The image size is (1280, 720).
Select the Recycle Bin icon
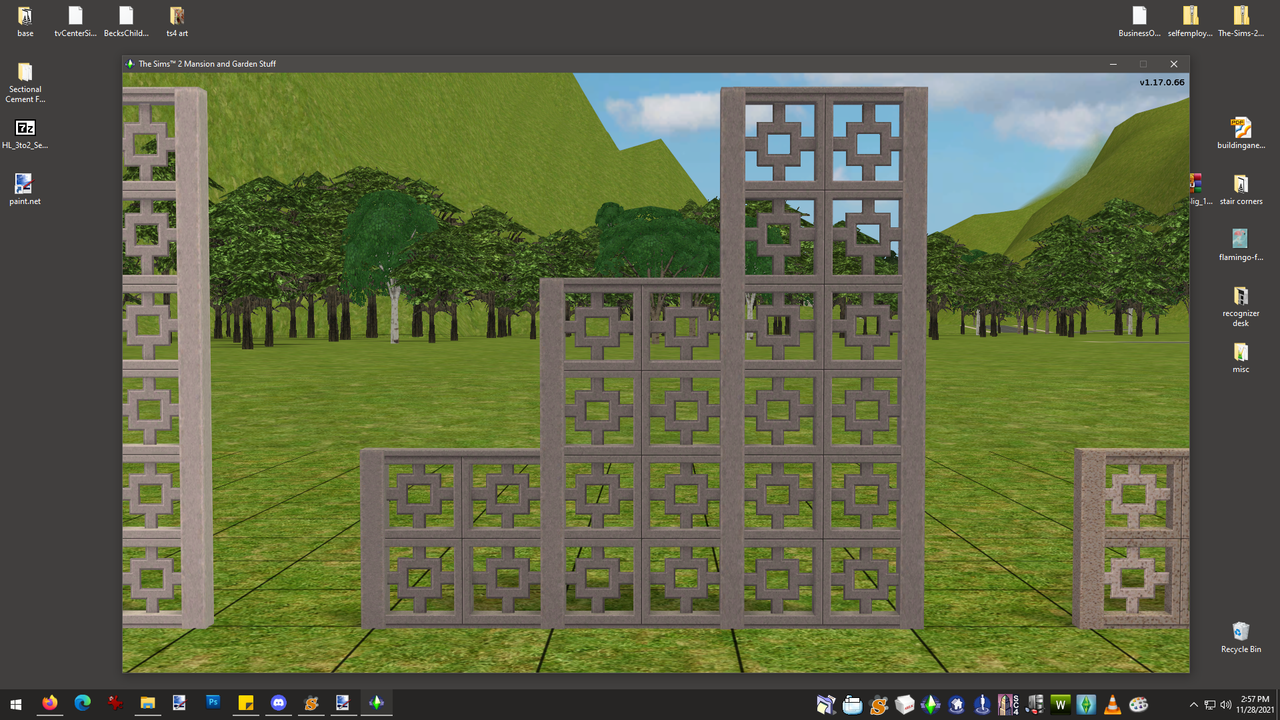[x=1241, y=638]
